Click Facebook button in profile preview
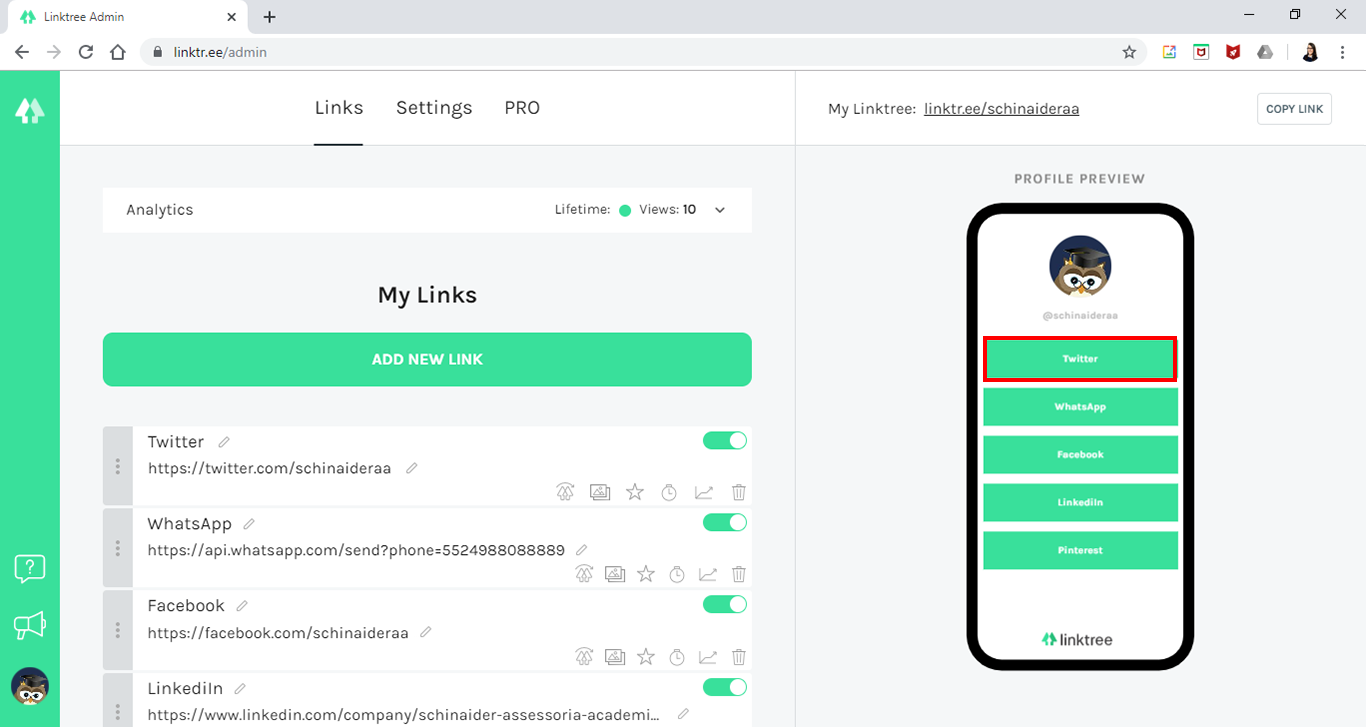This screenshot has height=727, width=1366. click(x=1080, y=455)
